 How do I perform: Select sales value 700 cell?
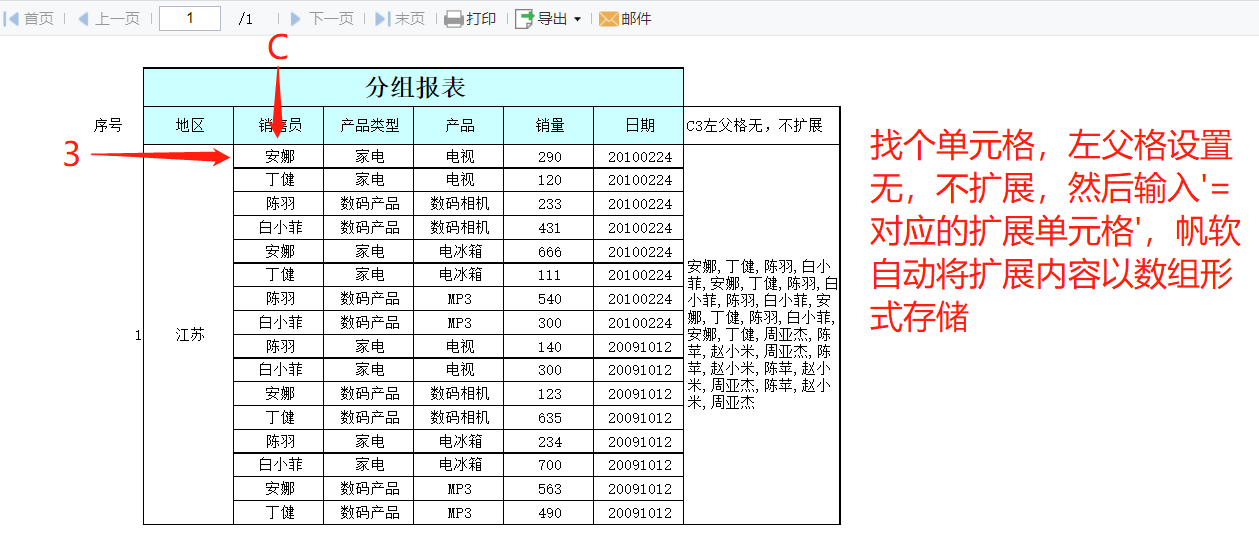[549, 465]
